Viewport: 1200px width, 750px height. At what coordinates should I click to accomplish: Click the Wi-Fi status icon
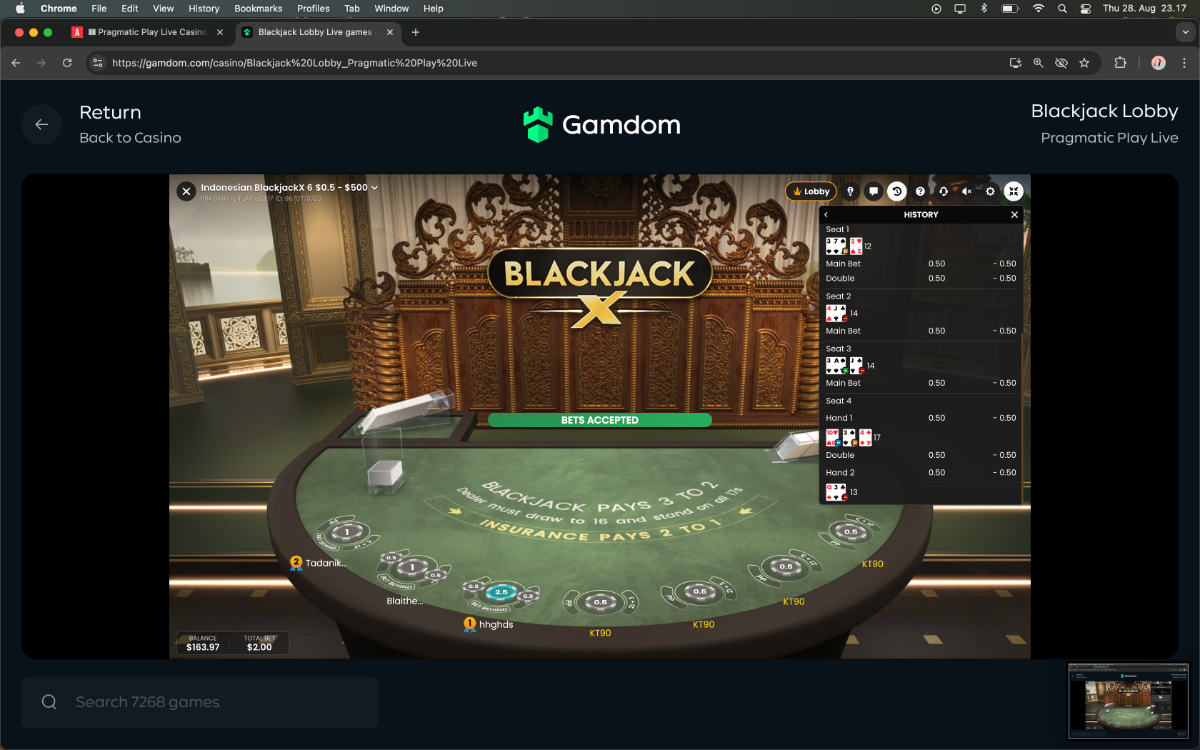coord(1038,8)
